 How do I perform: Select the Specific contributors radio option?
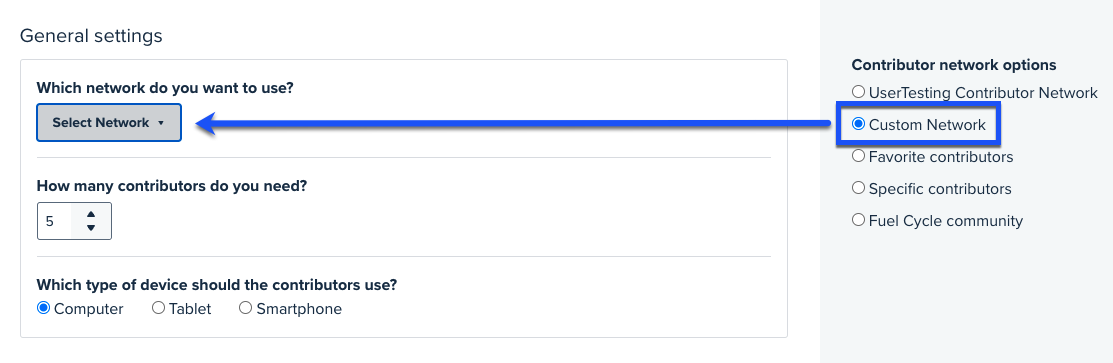858,188
